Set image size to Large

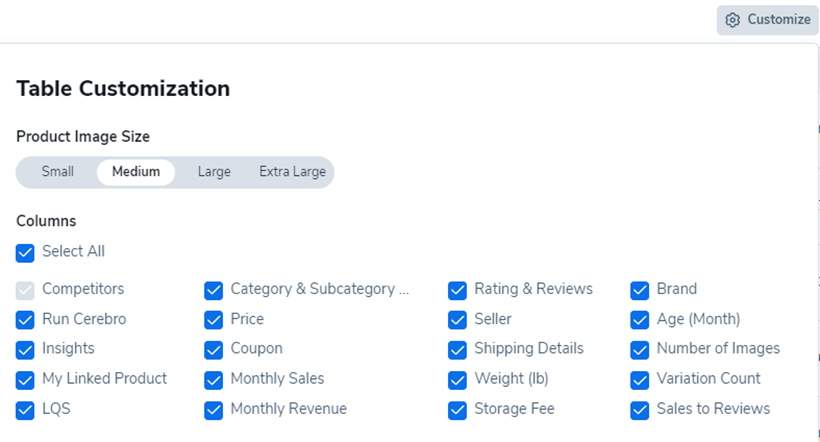[214, 172]
